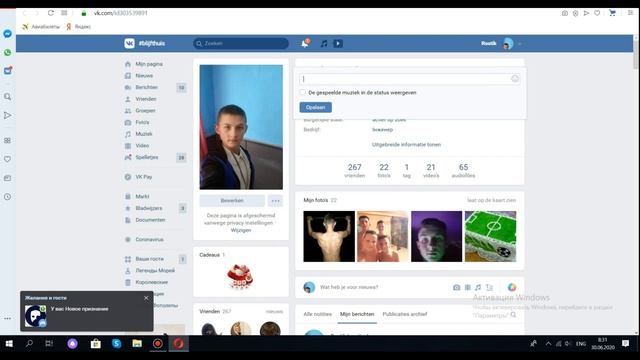The image size is (640, 360).
Task: Click the emoji icon in status field
Action: tap(515, 79)
